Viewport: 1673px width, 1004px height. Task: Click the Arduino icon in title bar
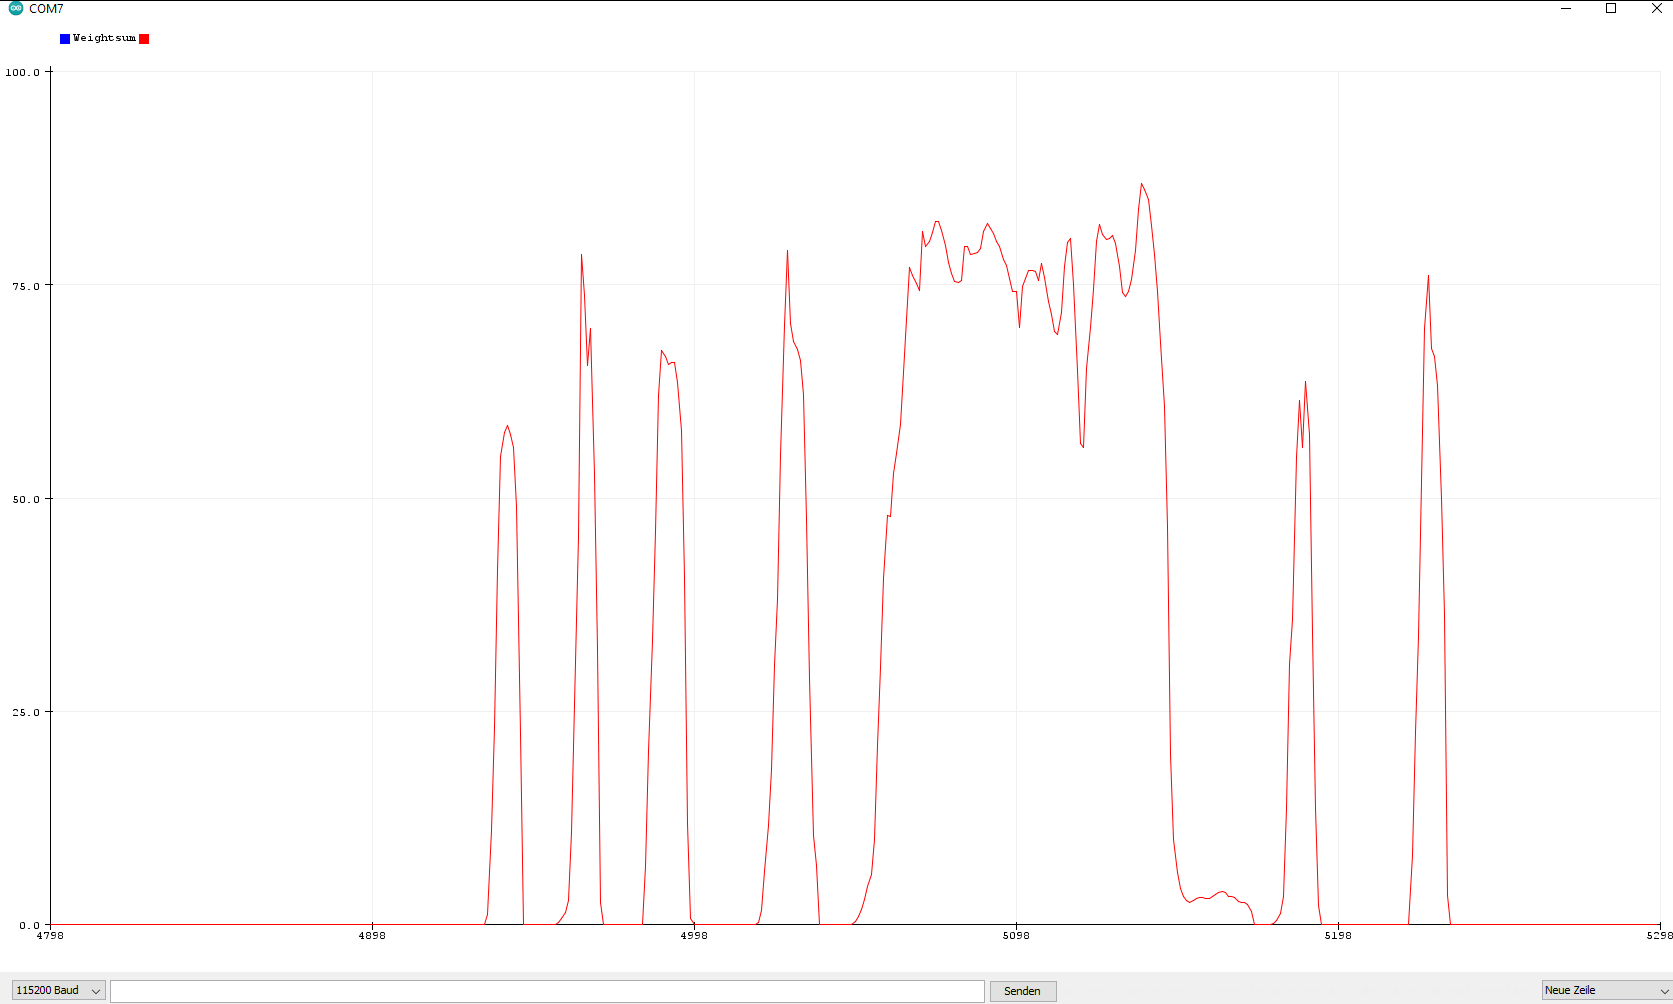tap(16, 8)
